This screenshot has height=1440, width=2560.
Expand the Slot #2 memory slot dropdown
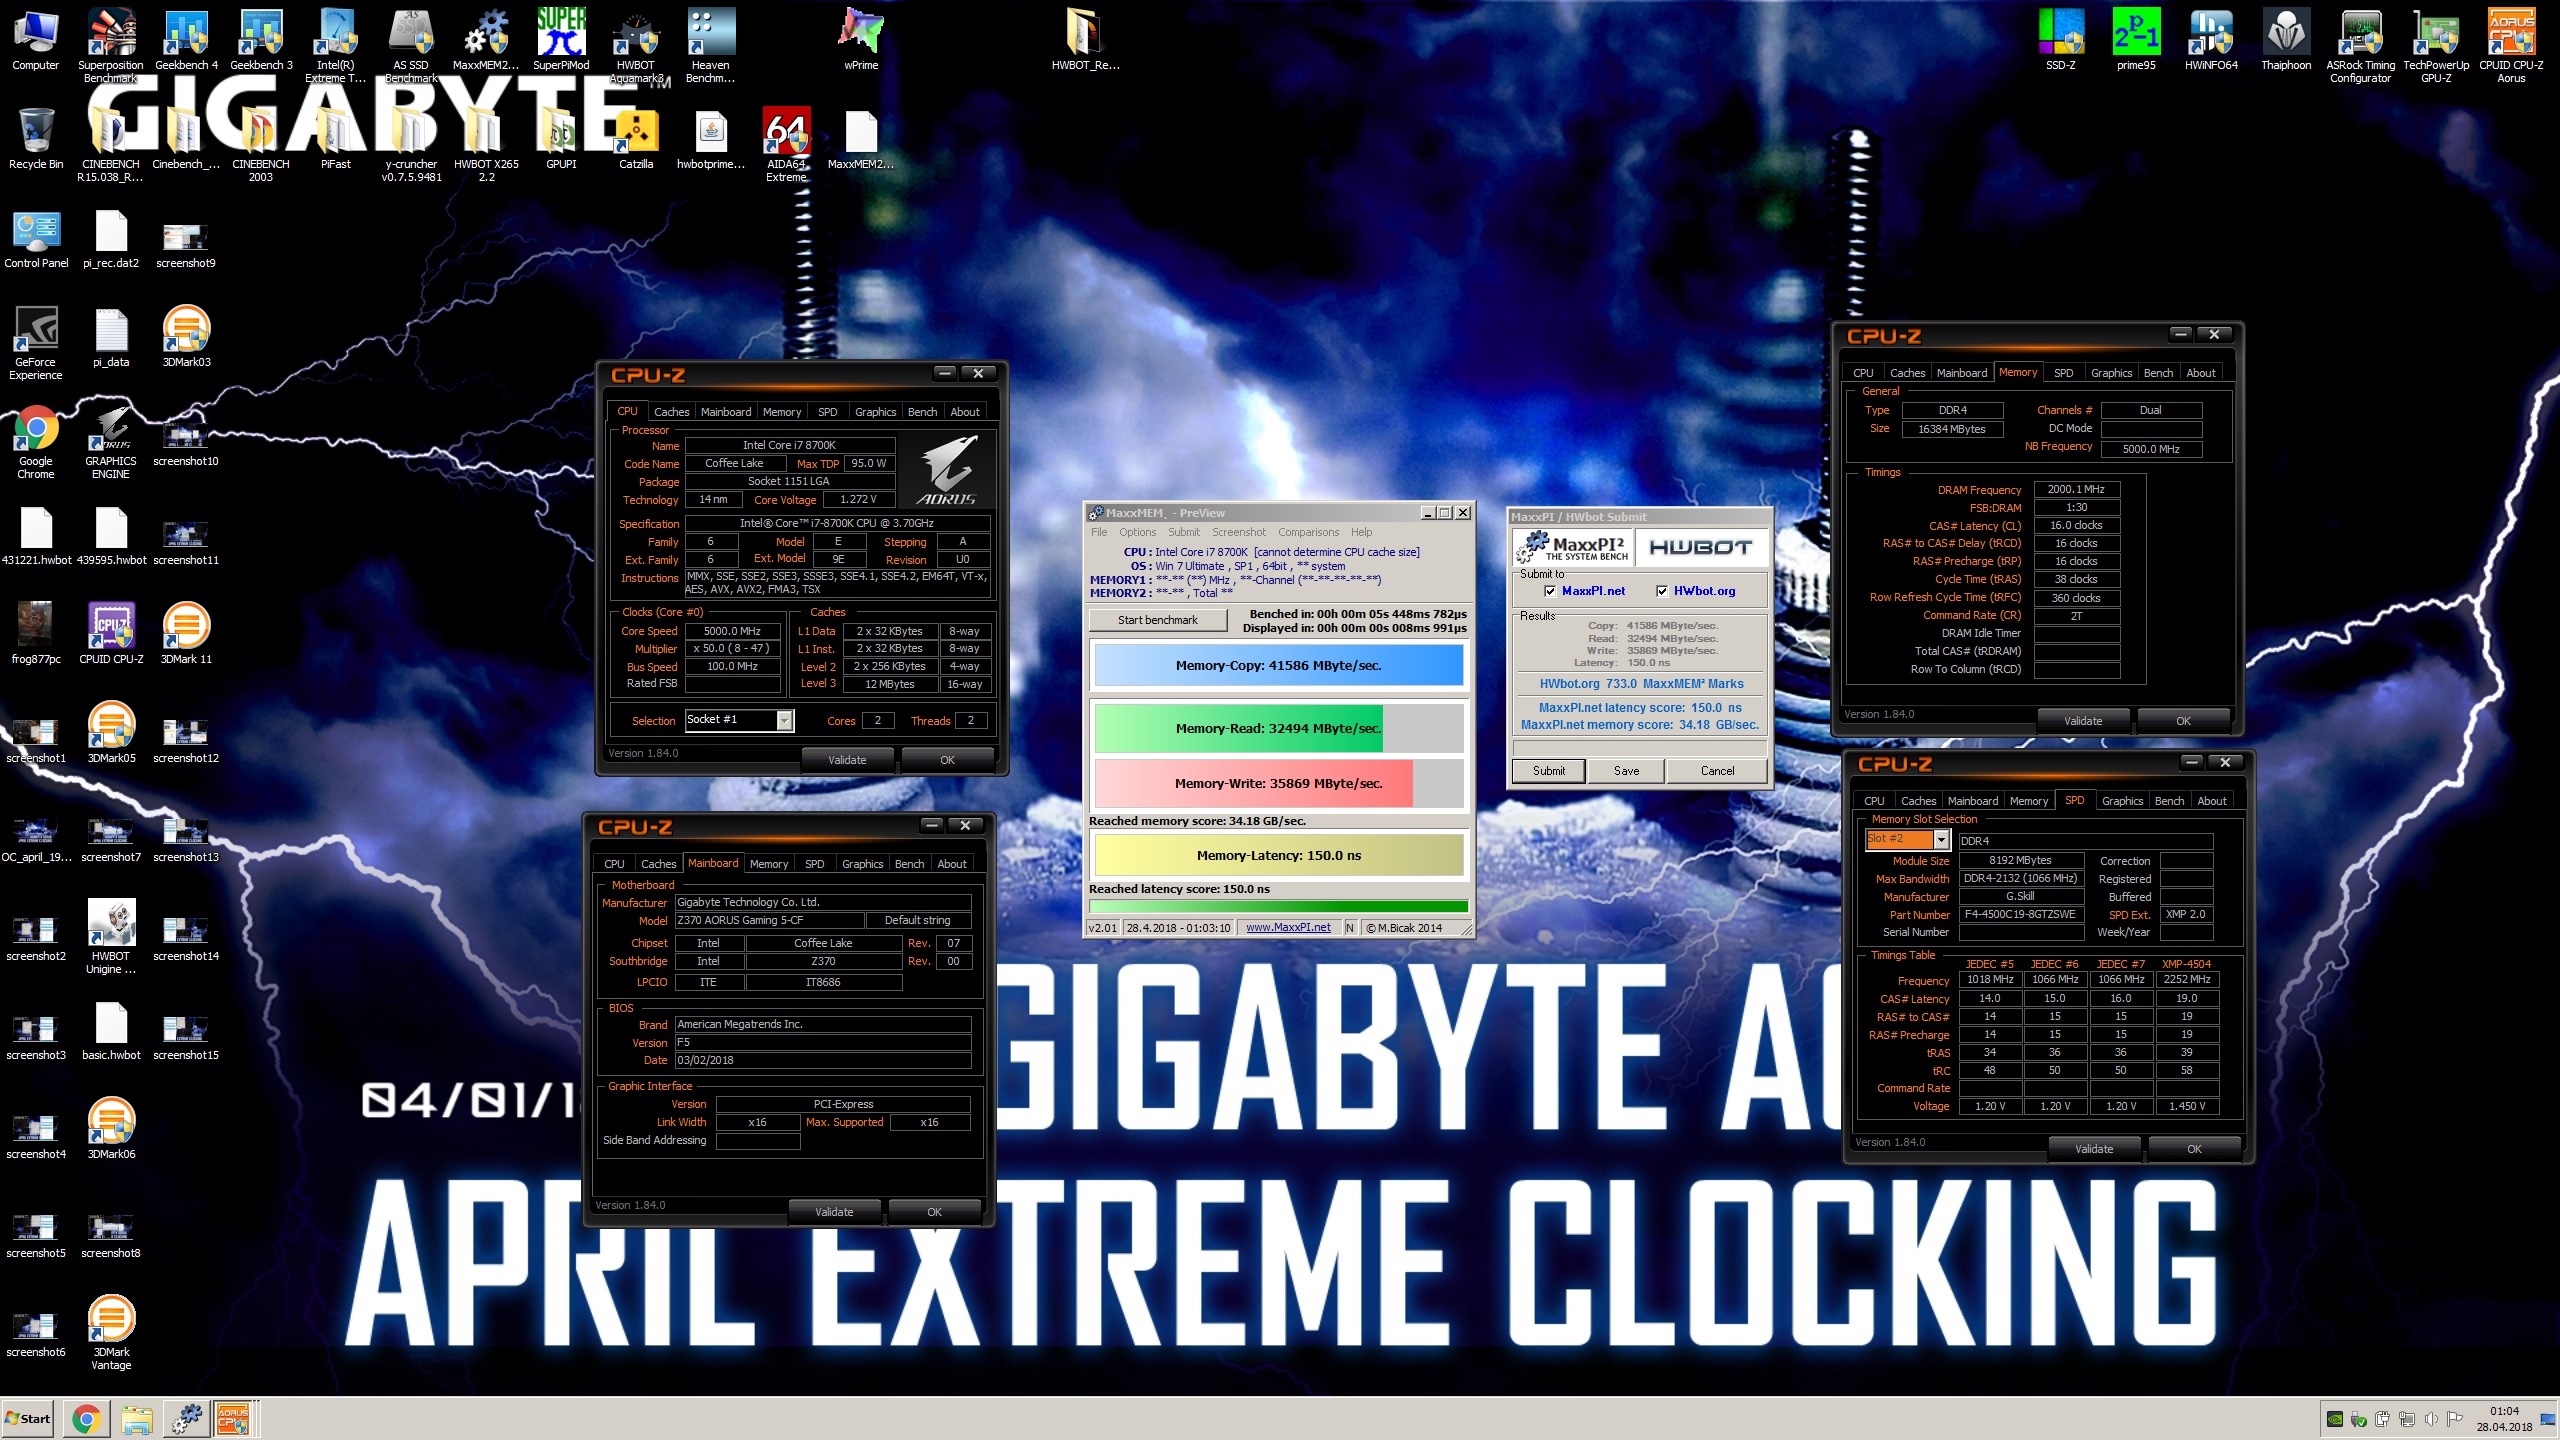pos(1941,839)
